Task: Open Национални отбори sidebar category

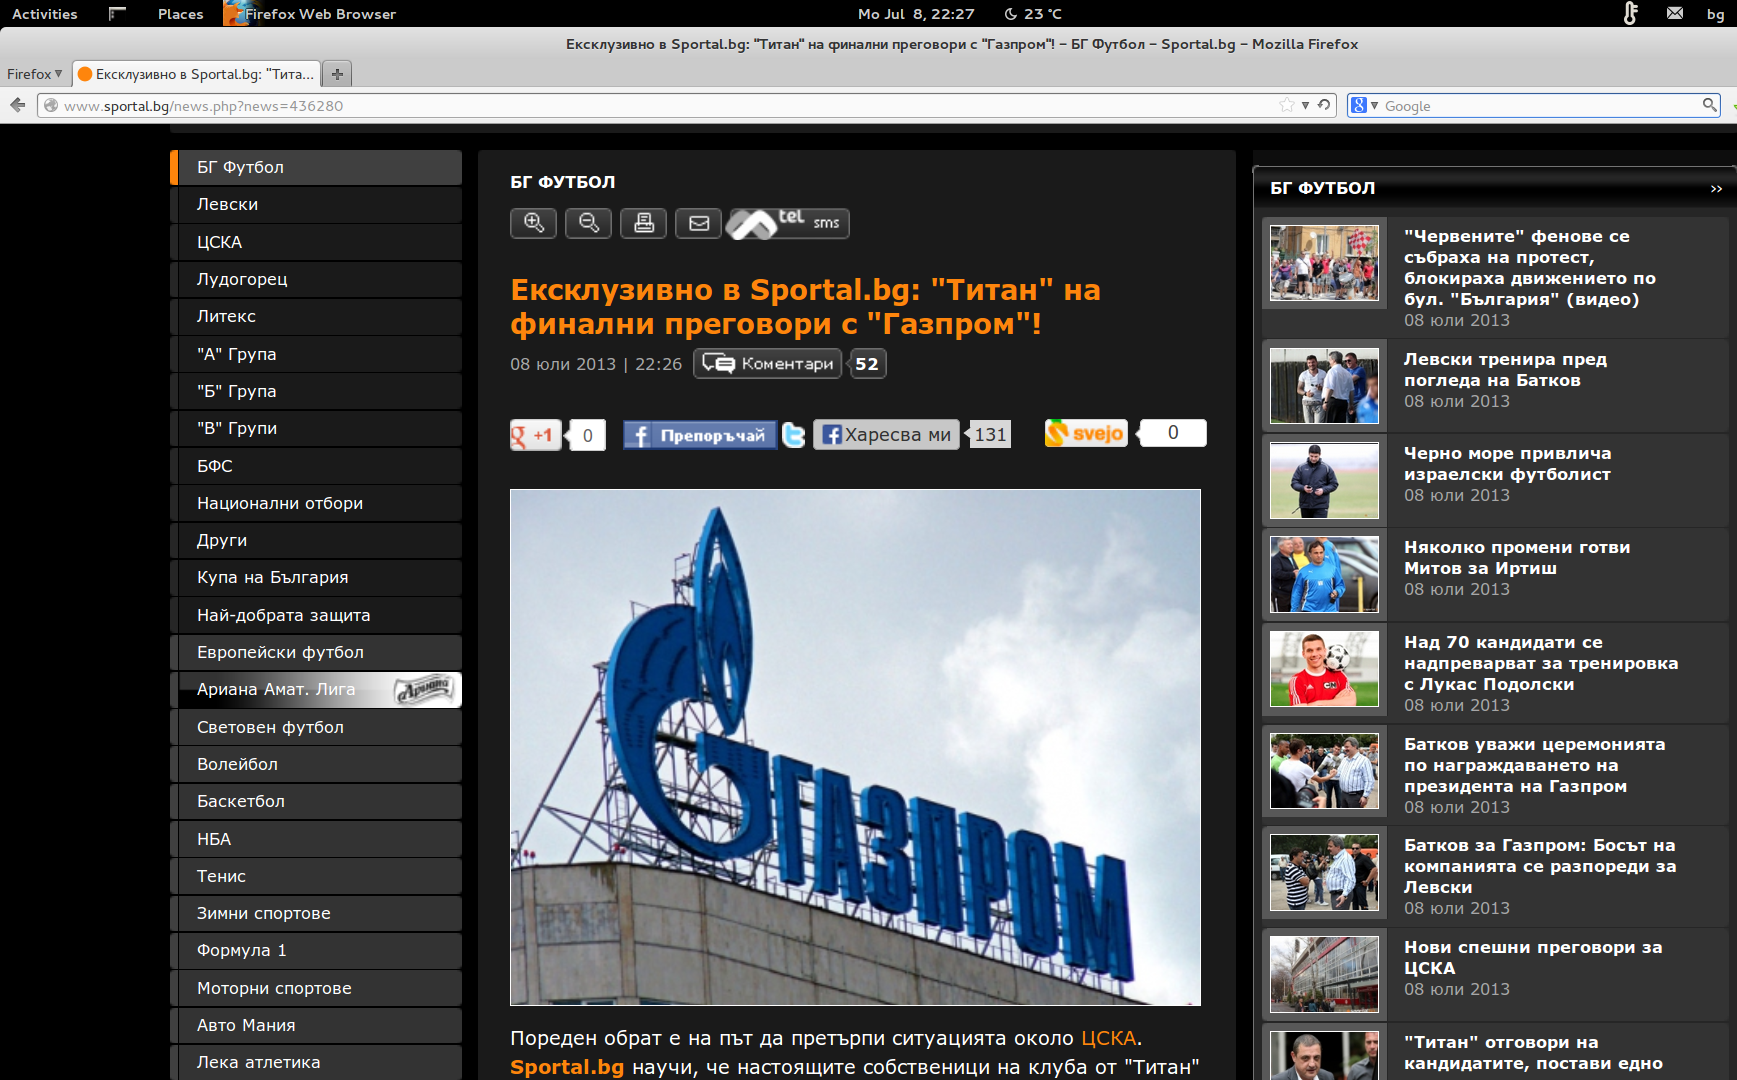Action: (x=316, y=503)
